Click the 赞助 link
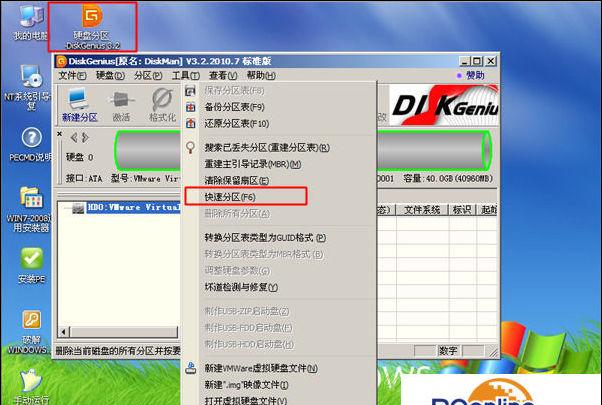The height and width of the screenshot is (405, 602). [x=475, y=75]
